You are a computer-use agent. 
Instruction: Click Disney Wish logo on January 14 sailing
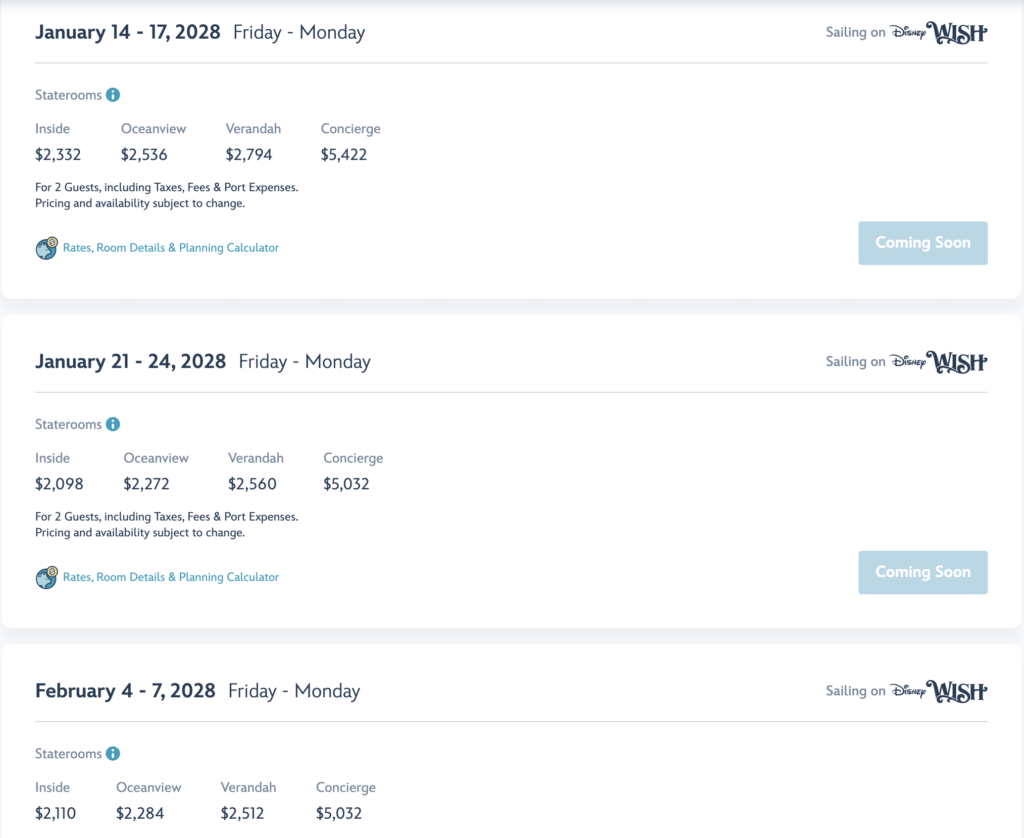point(939,33)
